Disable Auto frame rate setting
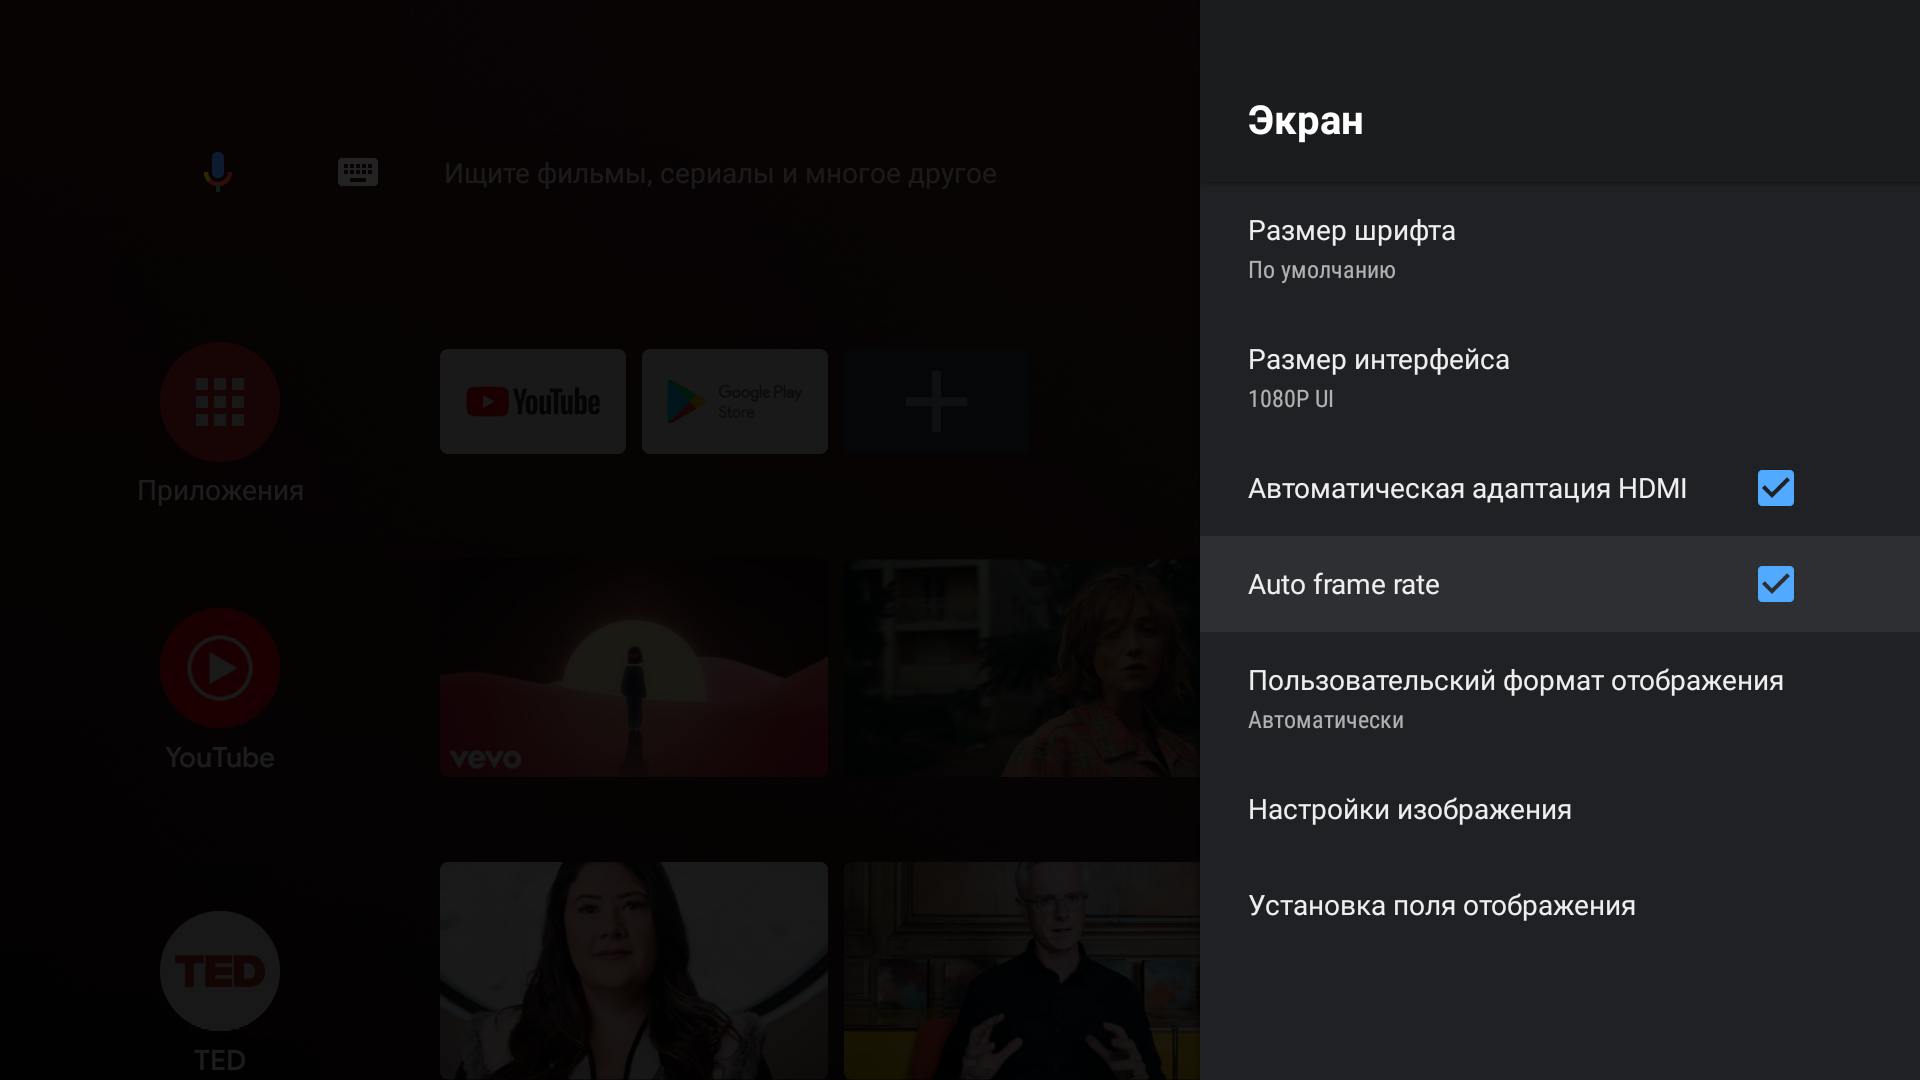Image resolution: width=1920 pixels, height=1080 pixels. (1776, 583)
